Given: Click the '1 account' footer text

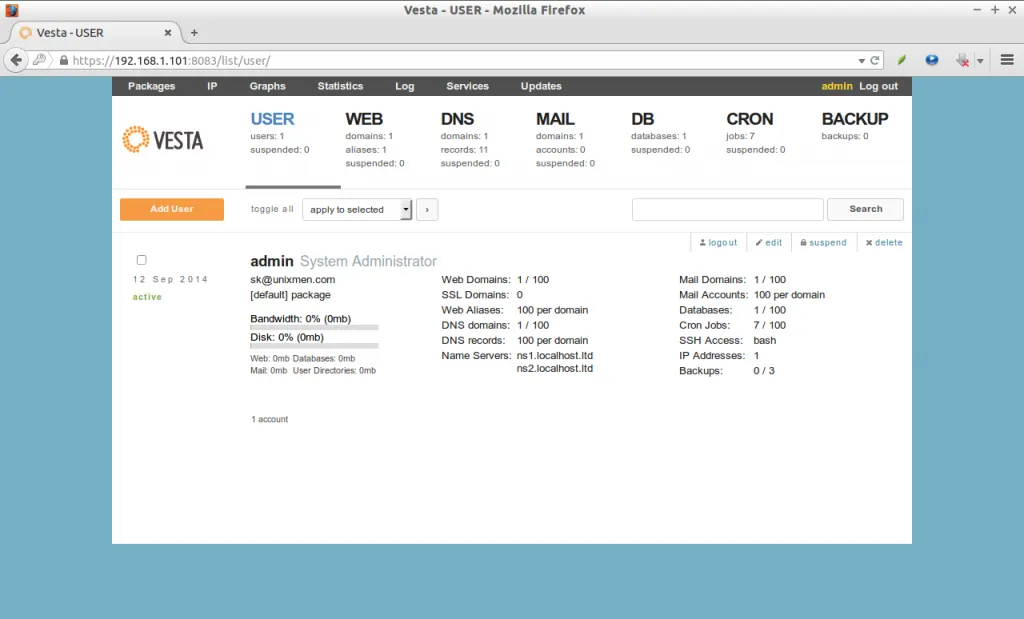Looking at the screenshot, I should pos(270,419).
